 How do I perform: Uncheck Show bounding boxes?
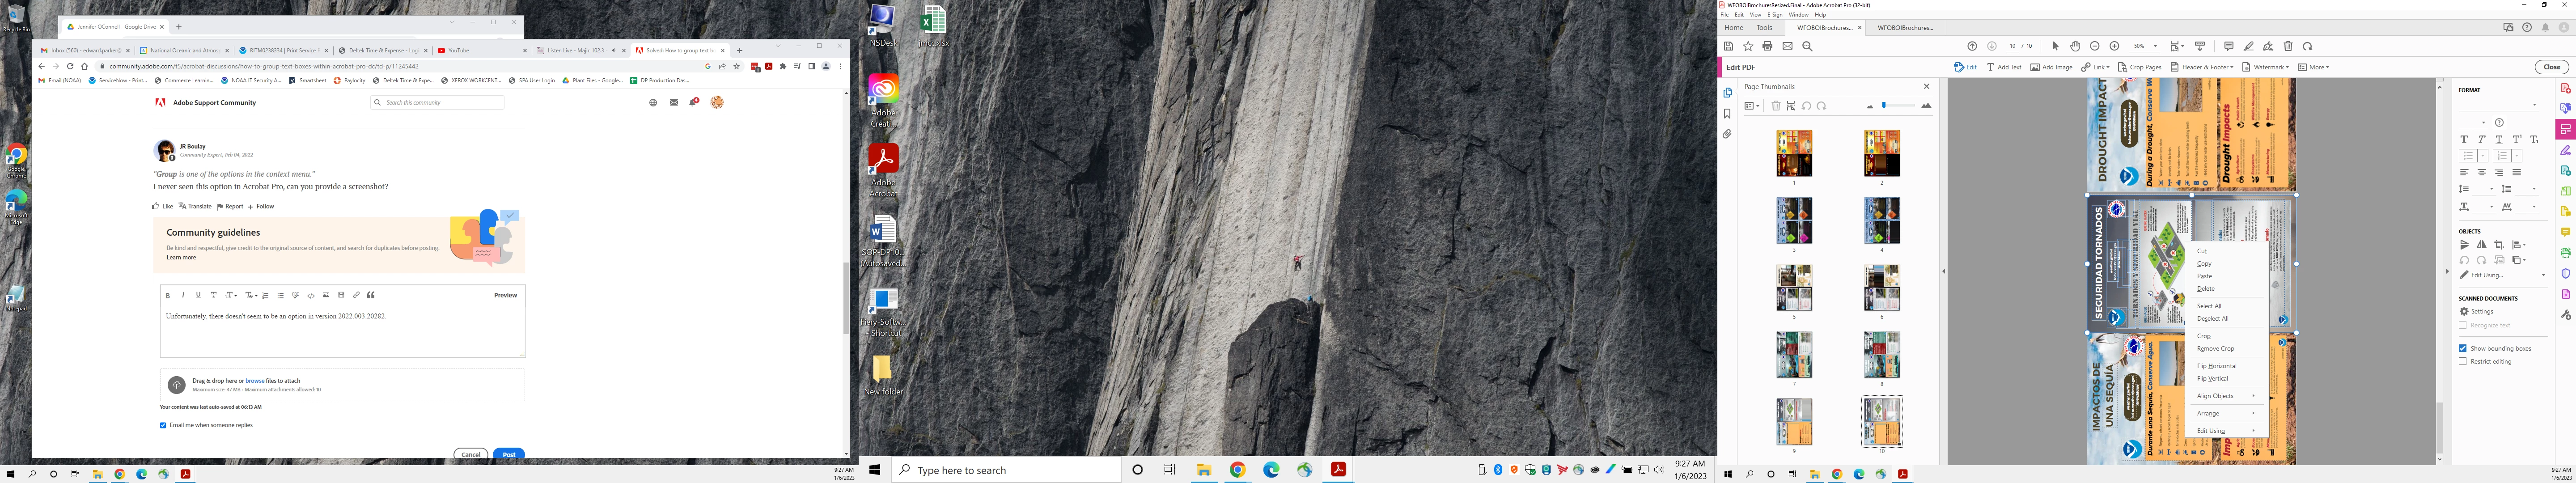coord(2462,348)
